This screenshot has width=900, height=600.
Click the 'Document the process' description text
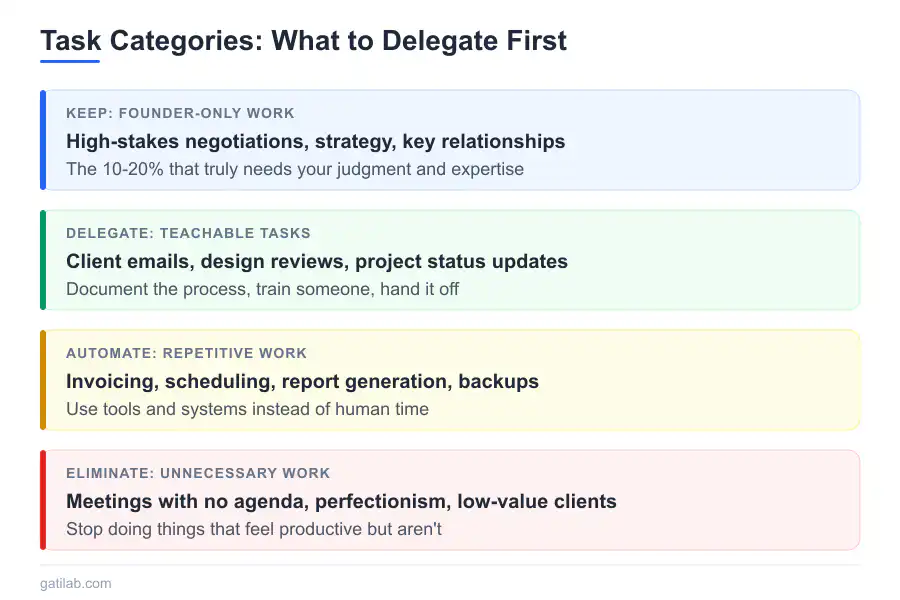[x=262, y=289]
